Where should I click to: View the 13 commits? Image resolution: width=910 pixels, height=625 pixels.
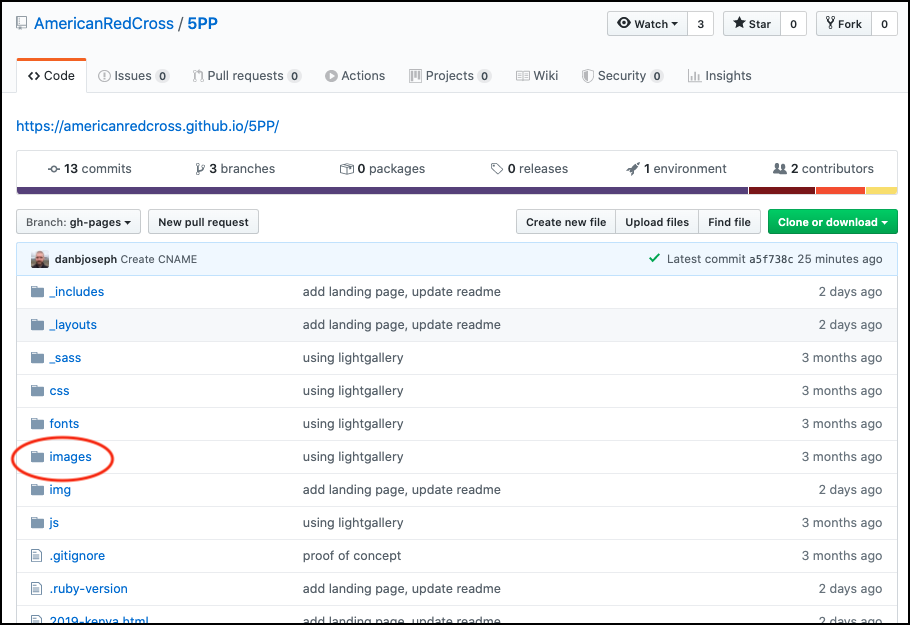pyautogui.click(x=89, y=169)
